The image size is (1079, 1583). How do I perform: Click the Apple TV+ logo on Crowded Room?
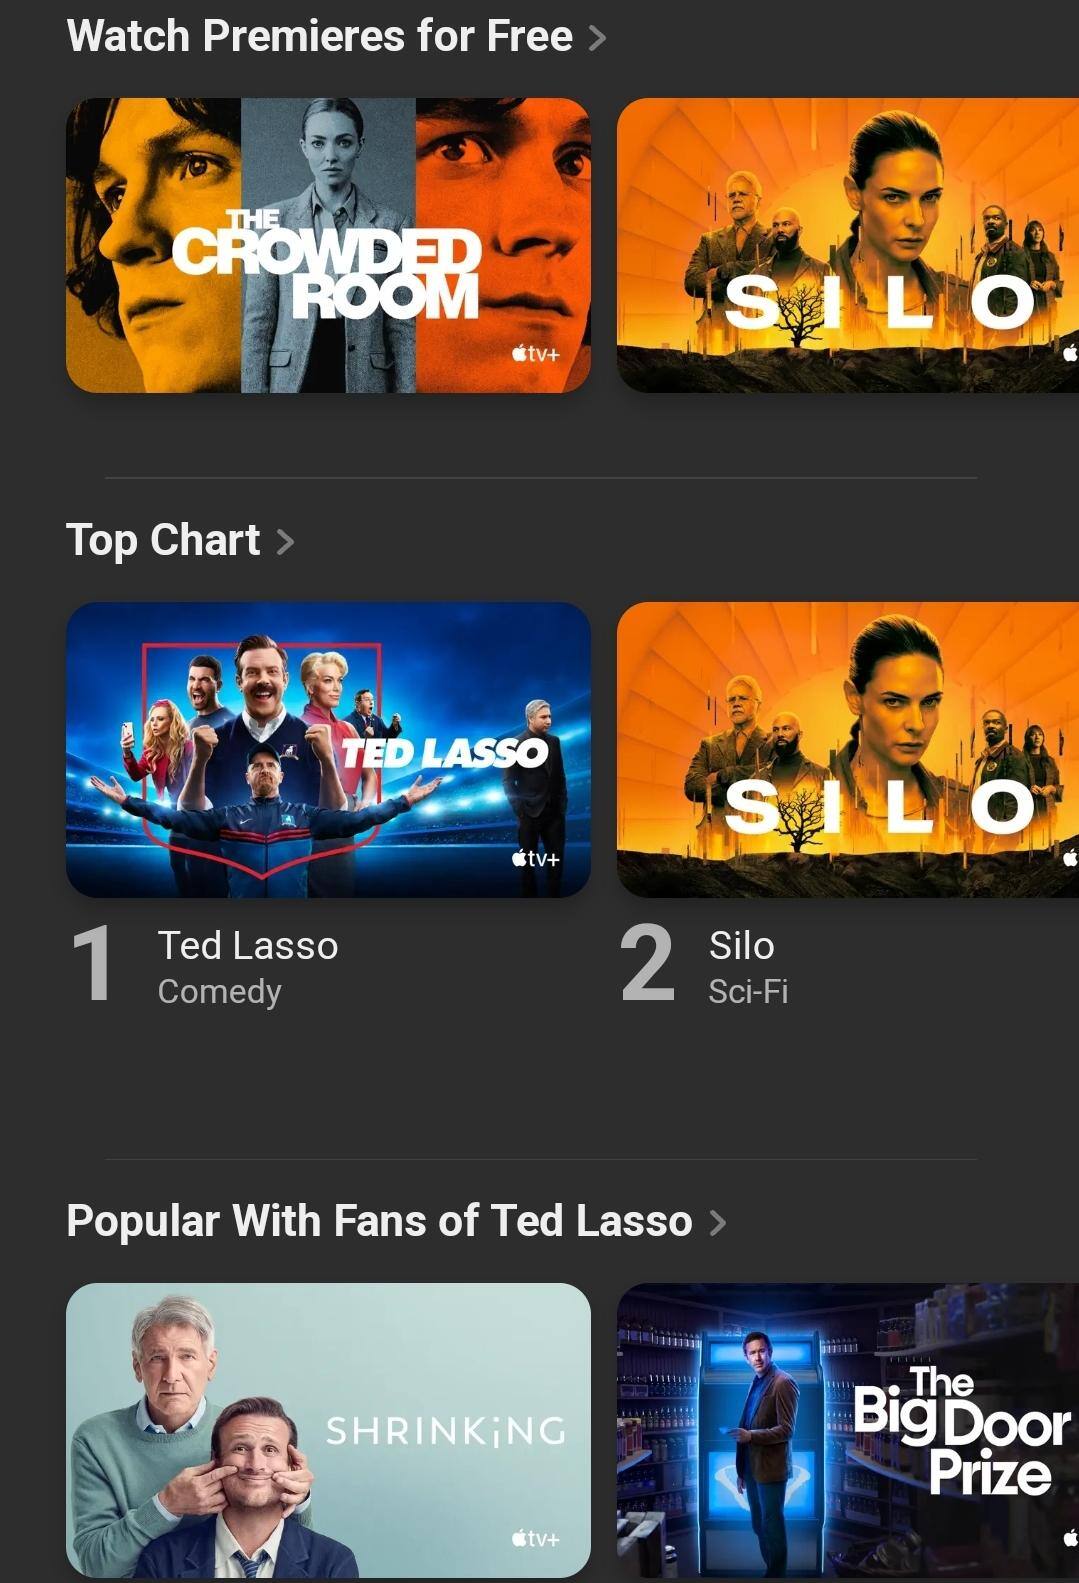coord(536,353)
